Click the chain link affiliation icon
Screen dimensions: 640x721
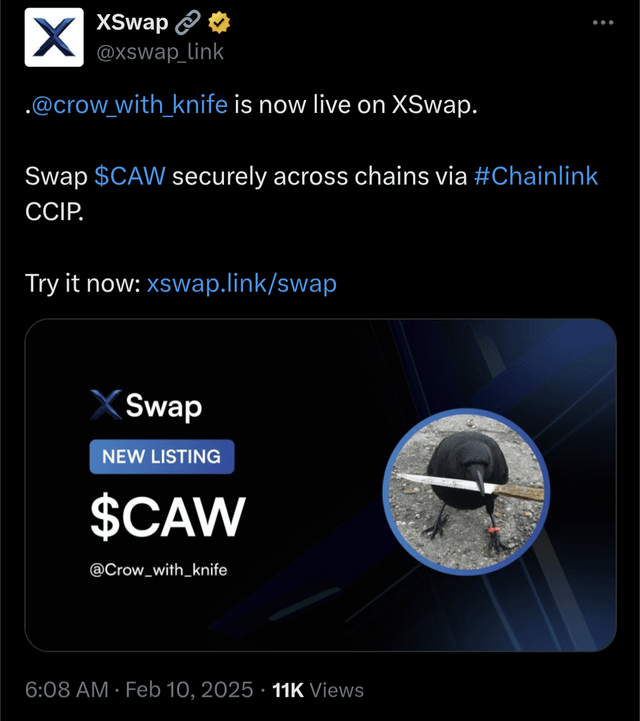point(188,23)
